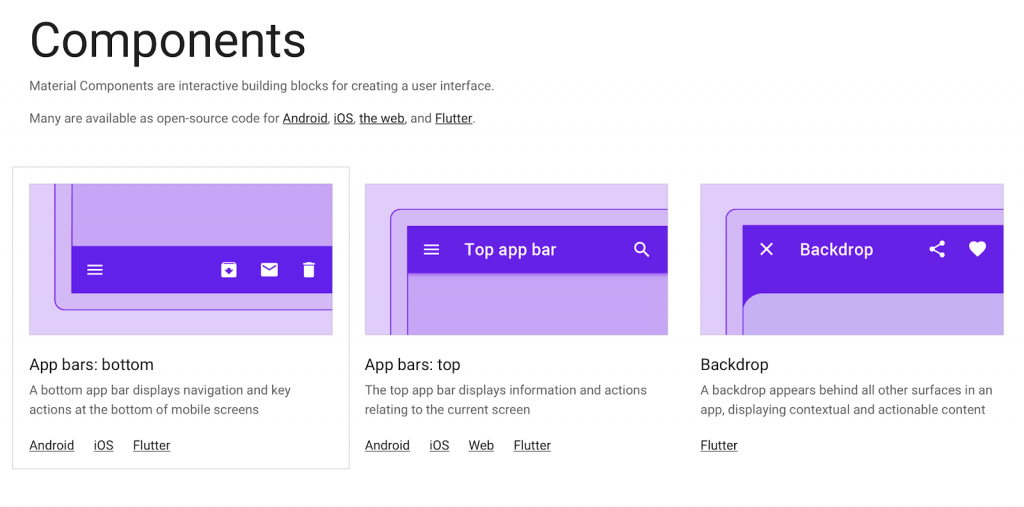This screenshot has height=507, width=1024.
Task: Click the heart favorite icon in Backdrop illustration
Action: [x=977, y=249]
